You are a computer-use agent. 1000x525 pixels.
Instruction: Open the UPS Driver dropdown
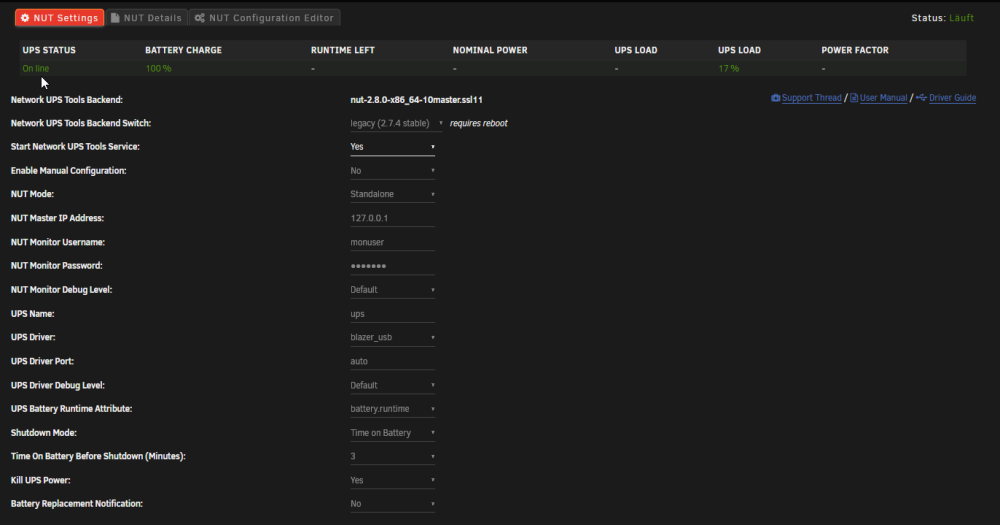coord(392,337)
